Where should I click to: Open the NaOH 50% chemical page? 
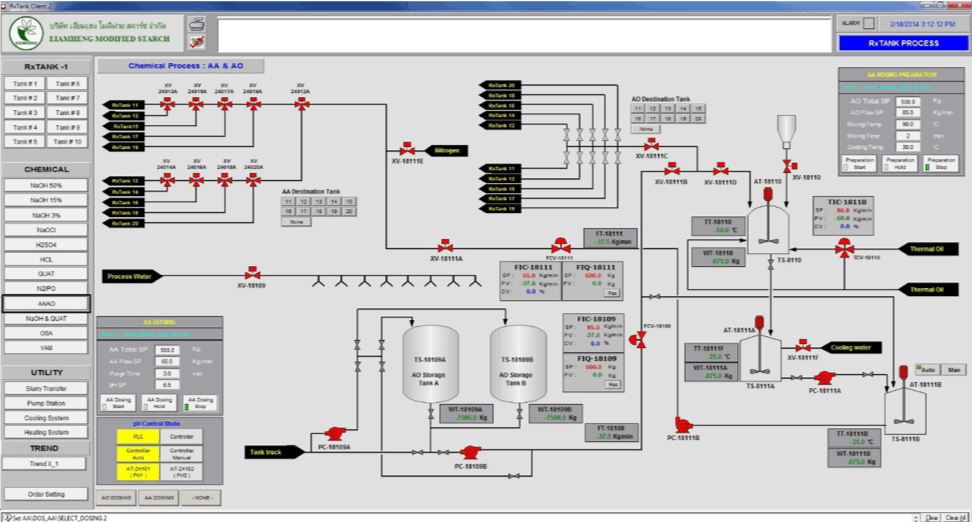pyautogui.click(x=46, y=185)
